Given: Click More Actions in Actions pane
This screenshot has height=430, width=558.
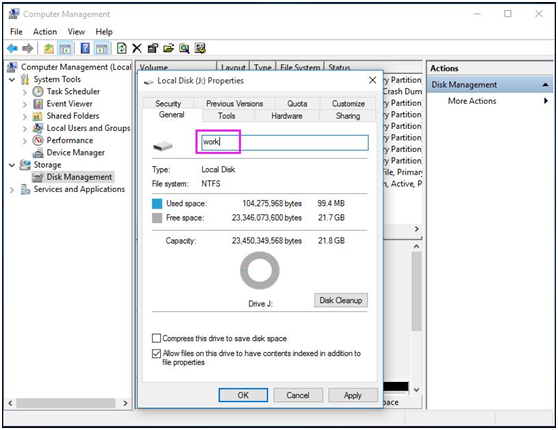Looking at the screenshot, I should pos(472,101).
